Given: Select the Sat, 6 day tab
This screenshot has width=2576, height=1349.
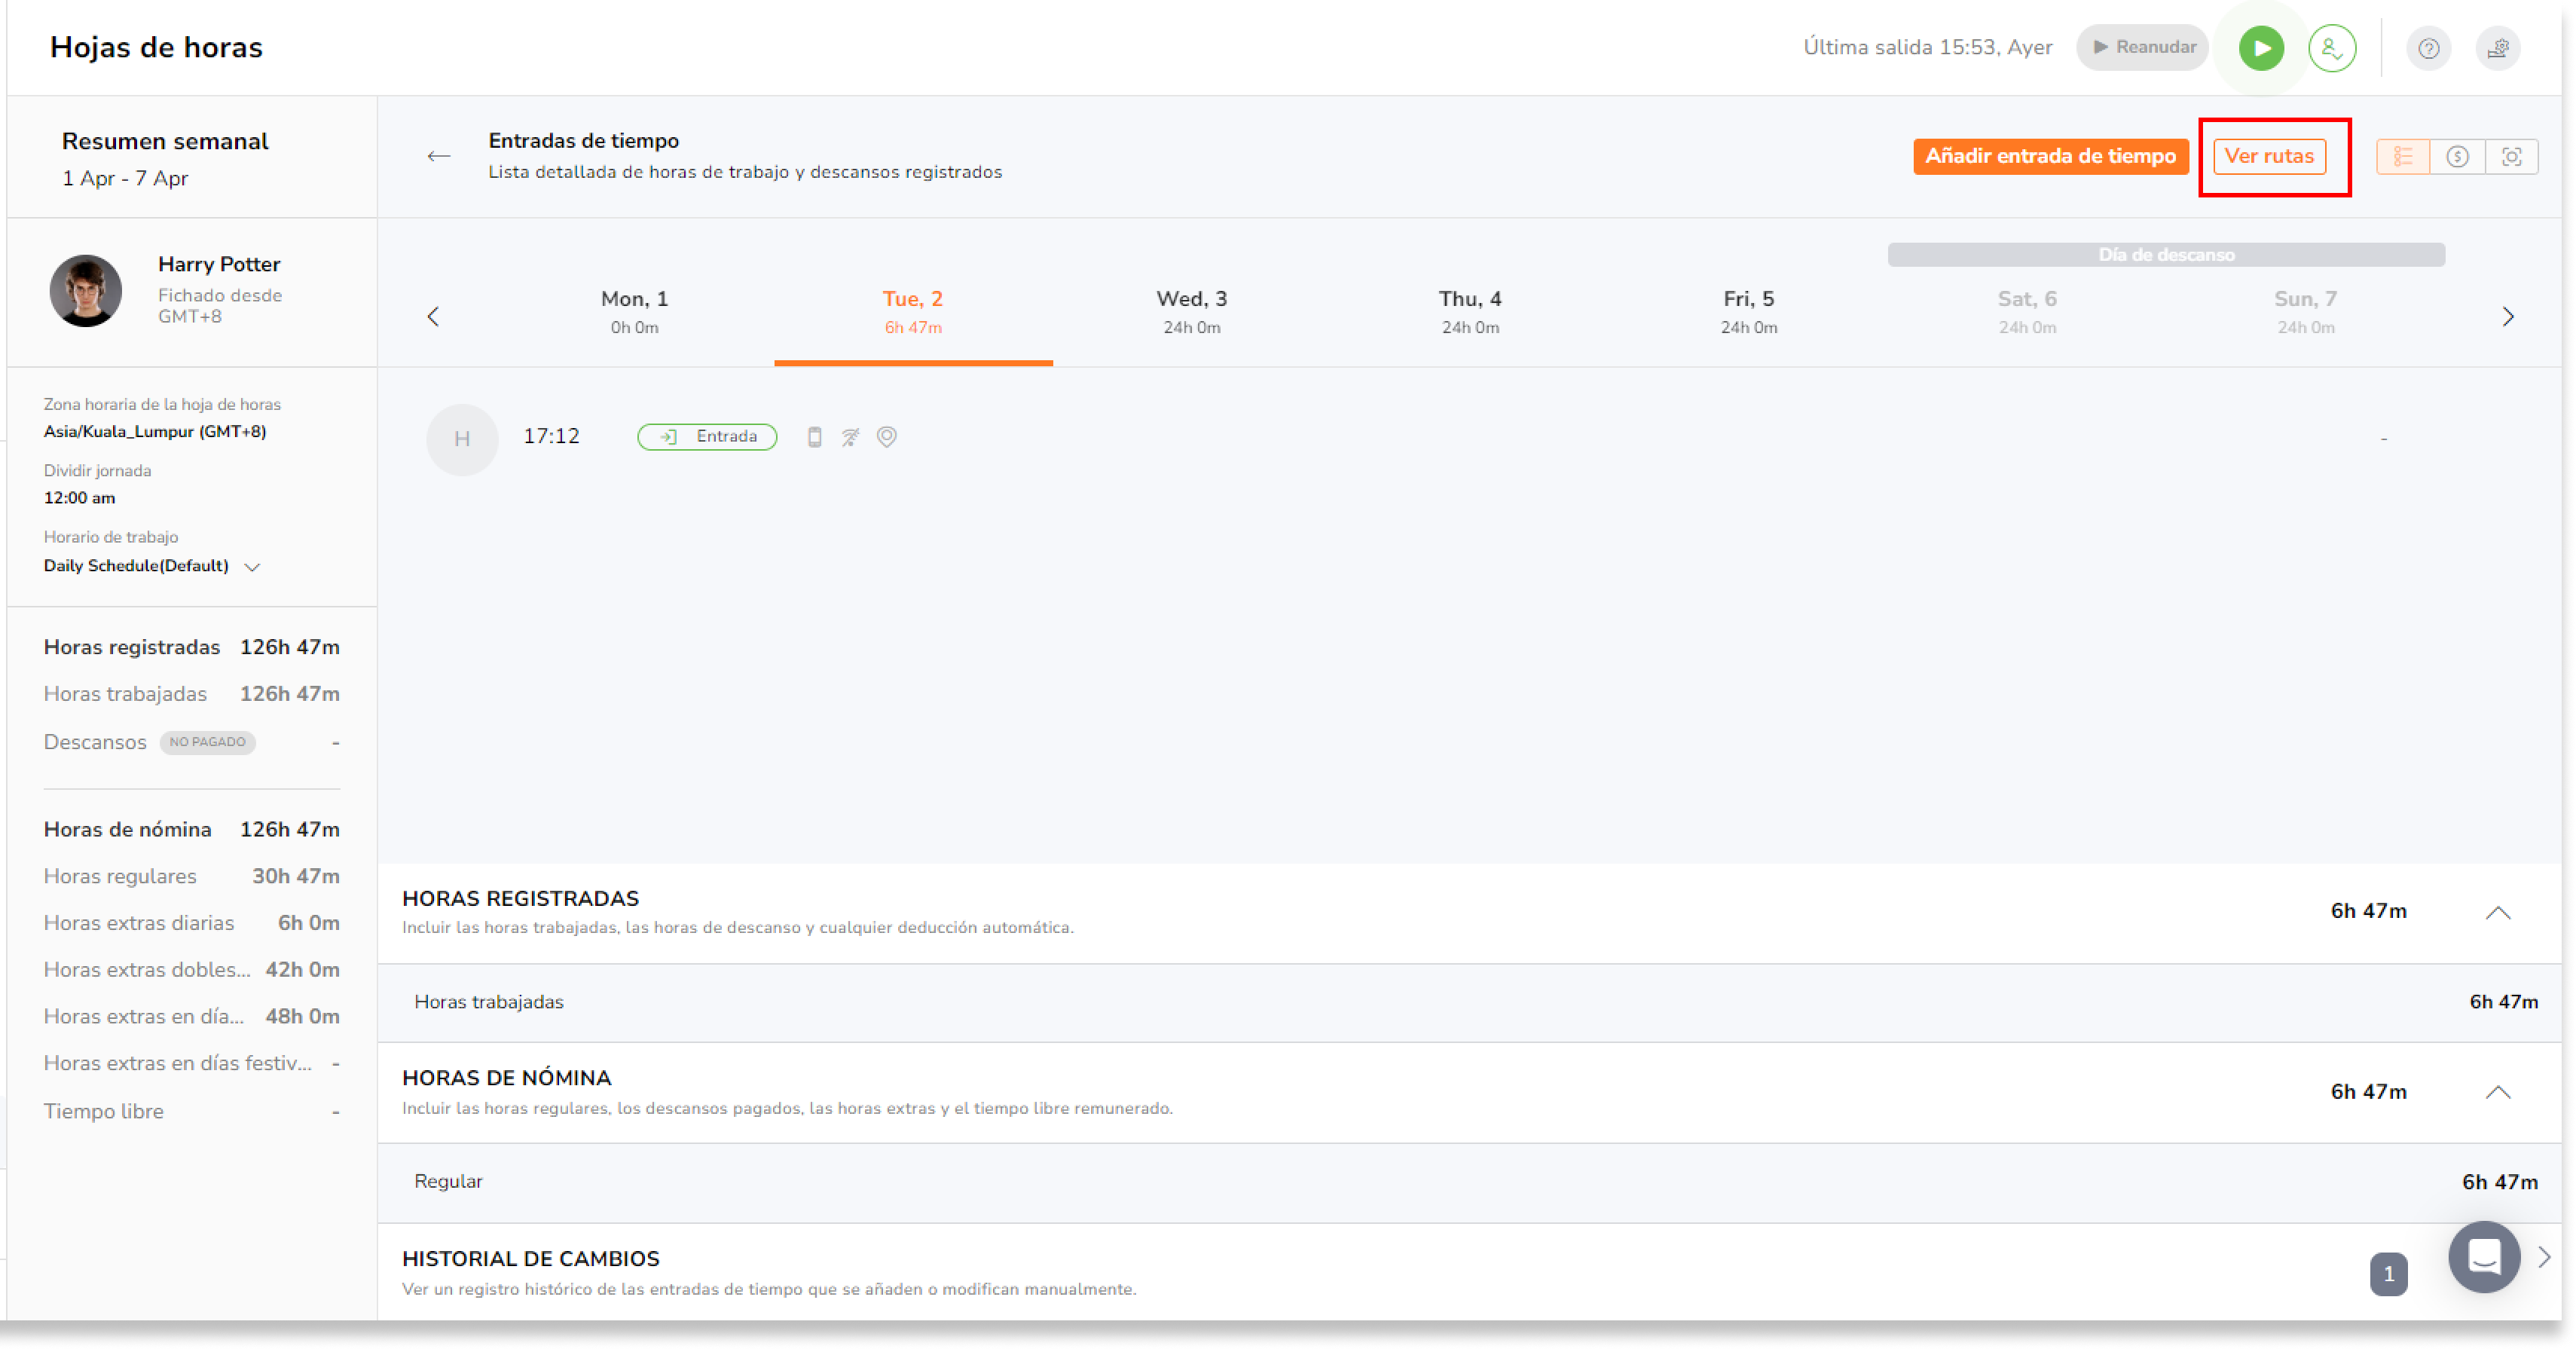Looking at the screenshot, I should click(2027, 311).
